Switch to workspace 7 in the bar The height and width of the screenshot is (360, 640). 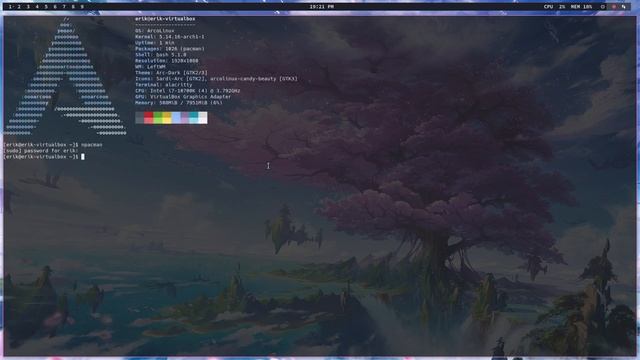[64, 7]
